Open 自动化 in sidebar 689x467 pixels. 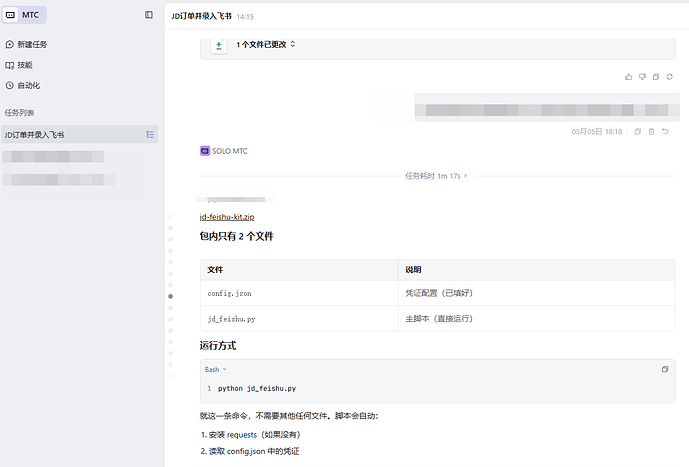[x=23, y=85]
